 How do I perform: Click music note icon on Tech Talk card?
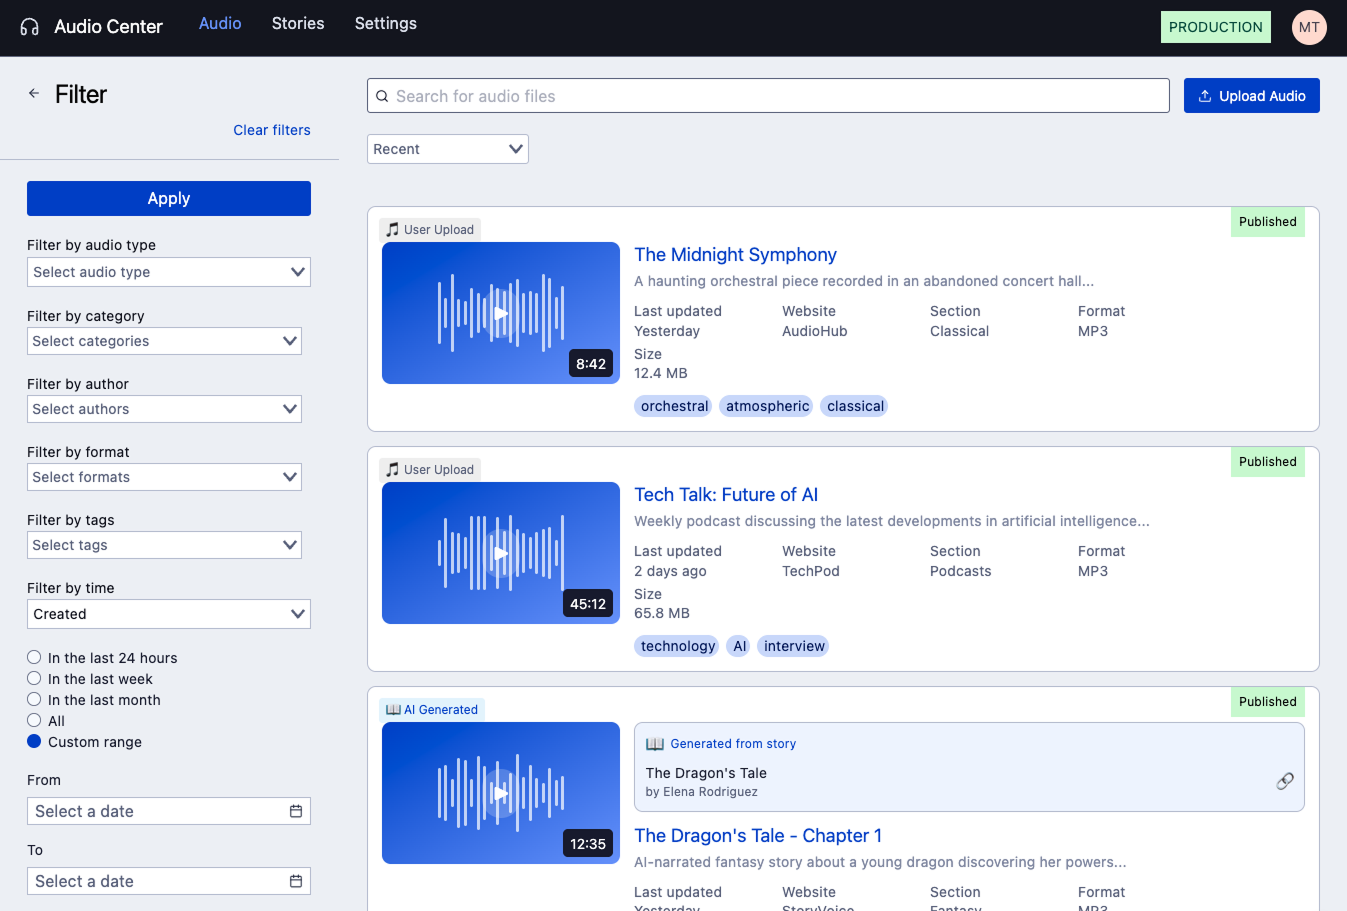(x=393, y=469)
